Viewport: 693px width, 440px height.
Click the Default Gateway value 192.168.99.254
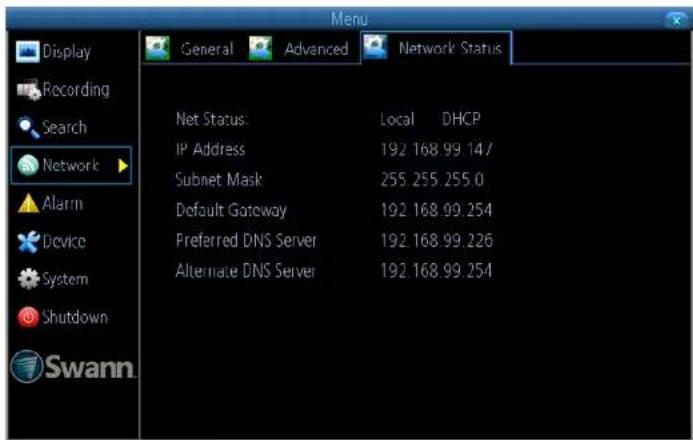pos(436,210)
